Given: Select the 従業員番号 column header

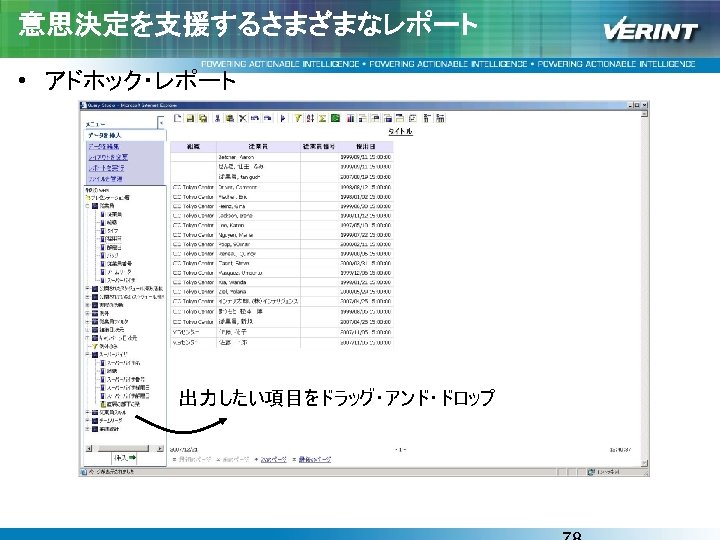Looking at the screenshot, I should click(x=319, y=146).
